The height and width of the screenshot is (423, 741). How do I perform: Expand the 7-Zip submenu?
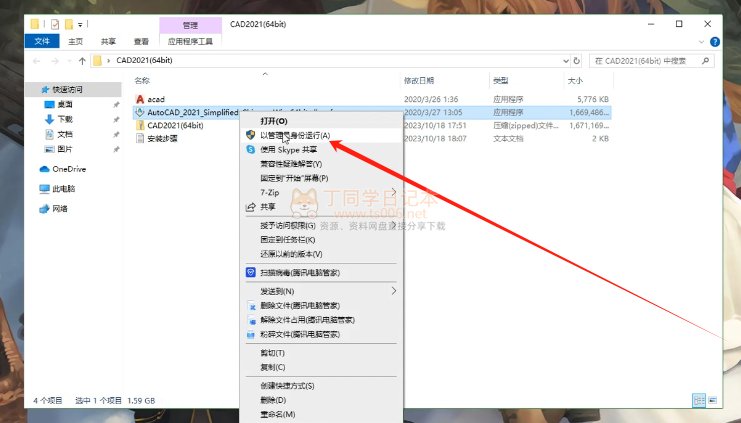[394, 192]
